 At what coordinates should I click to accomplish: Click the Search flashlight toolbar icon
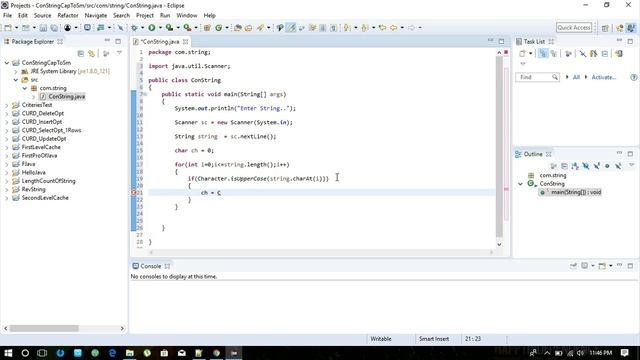coord(260,28)
